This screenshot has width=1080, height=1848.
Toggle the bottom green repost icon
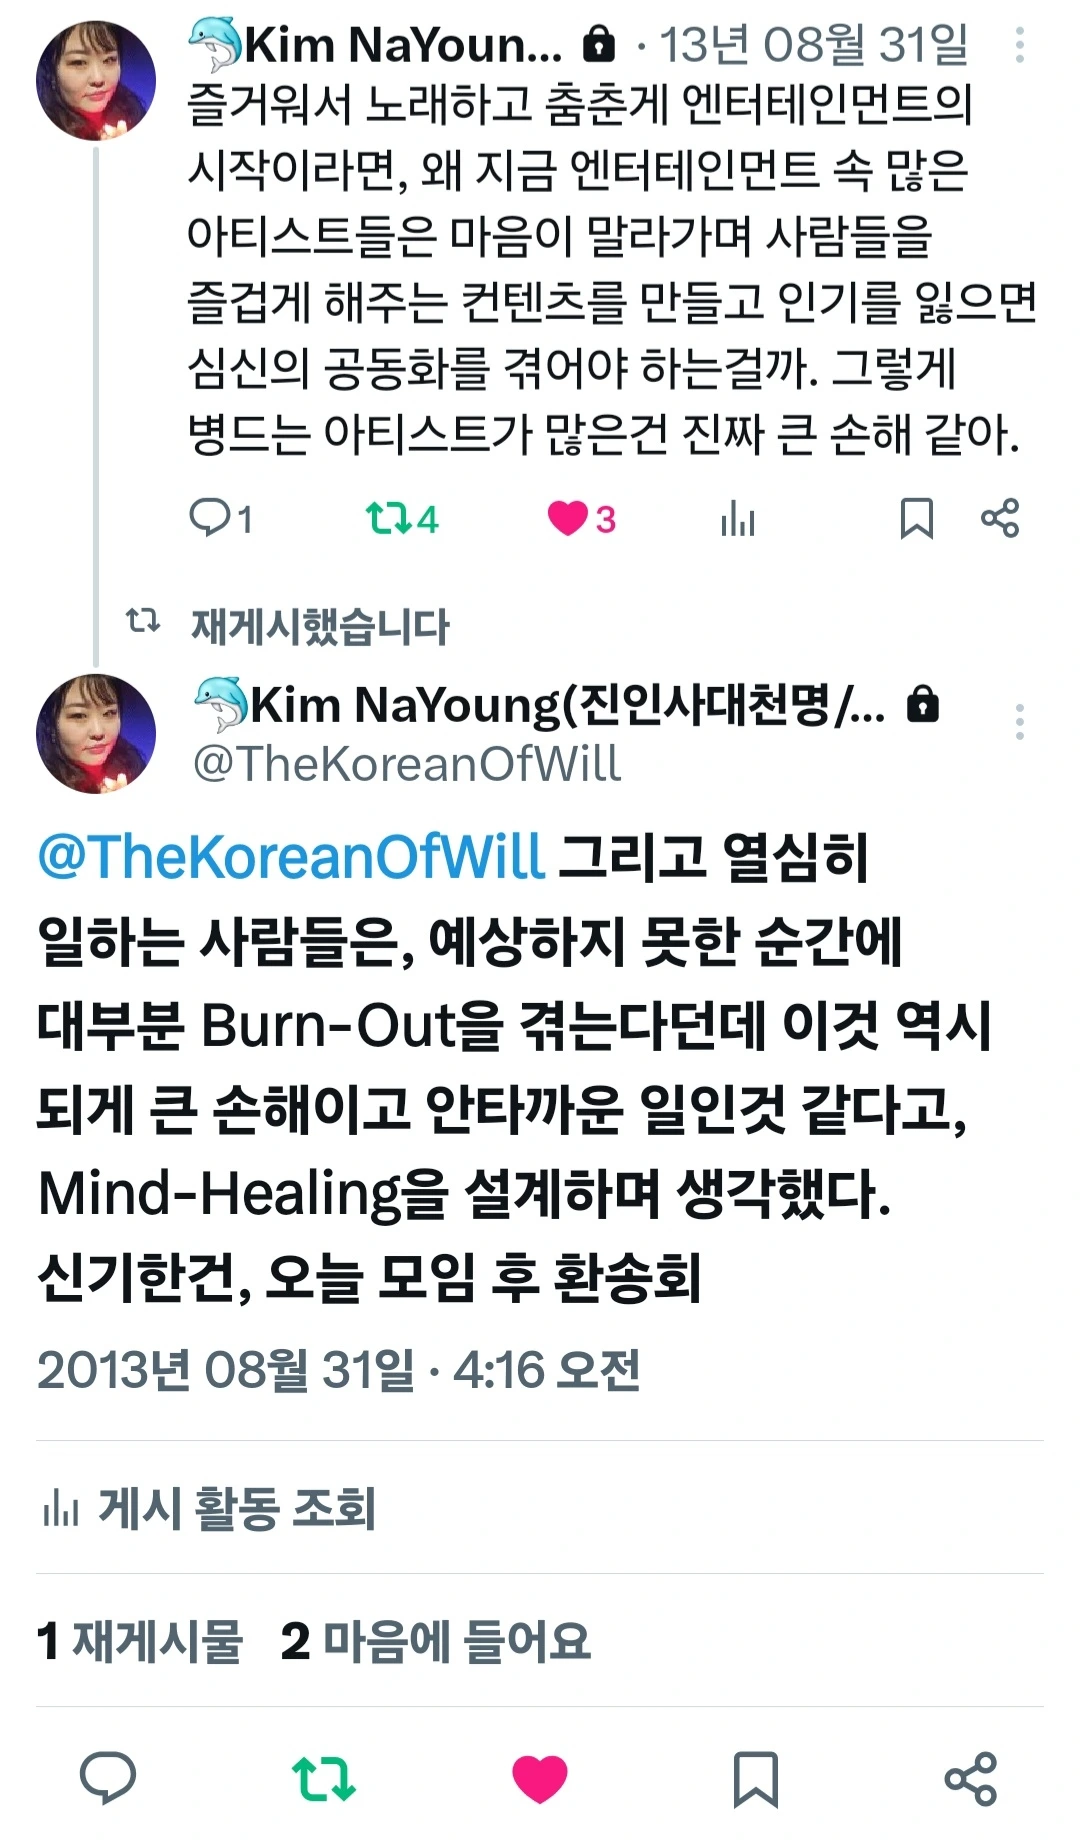(x=323, y=1779)
